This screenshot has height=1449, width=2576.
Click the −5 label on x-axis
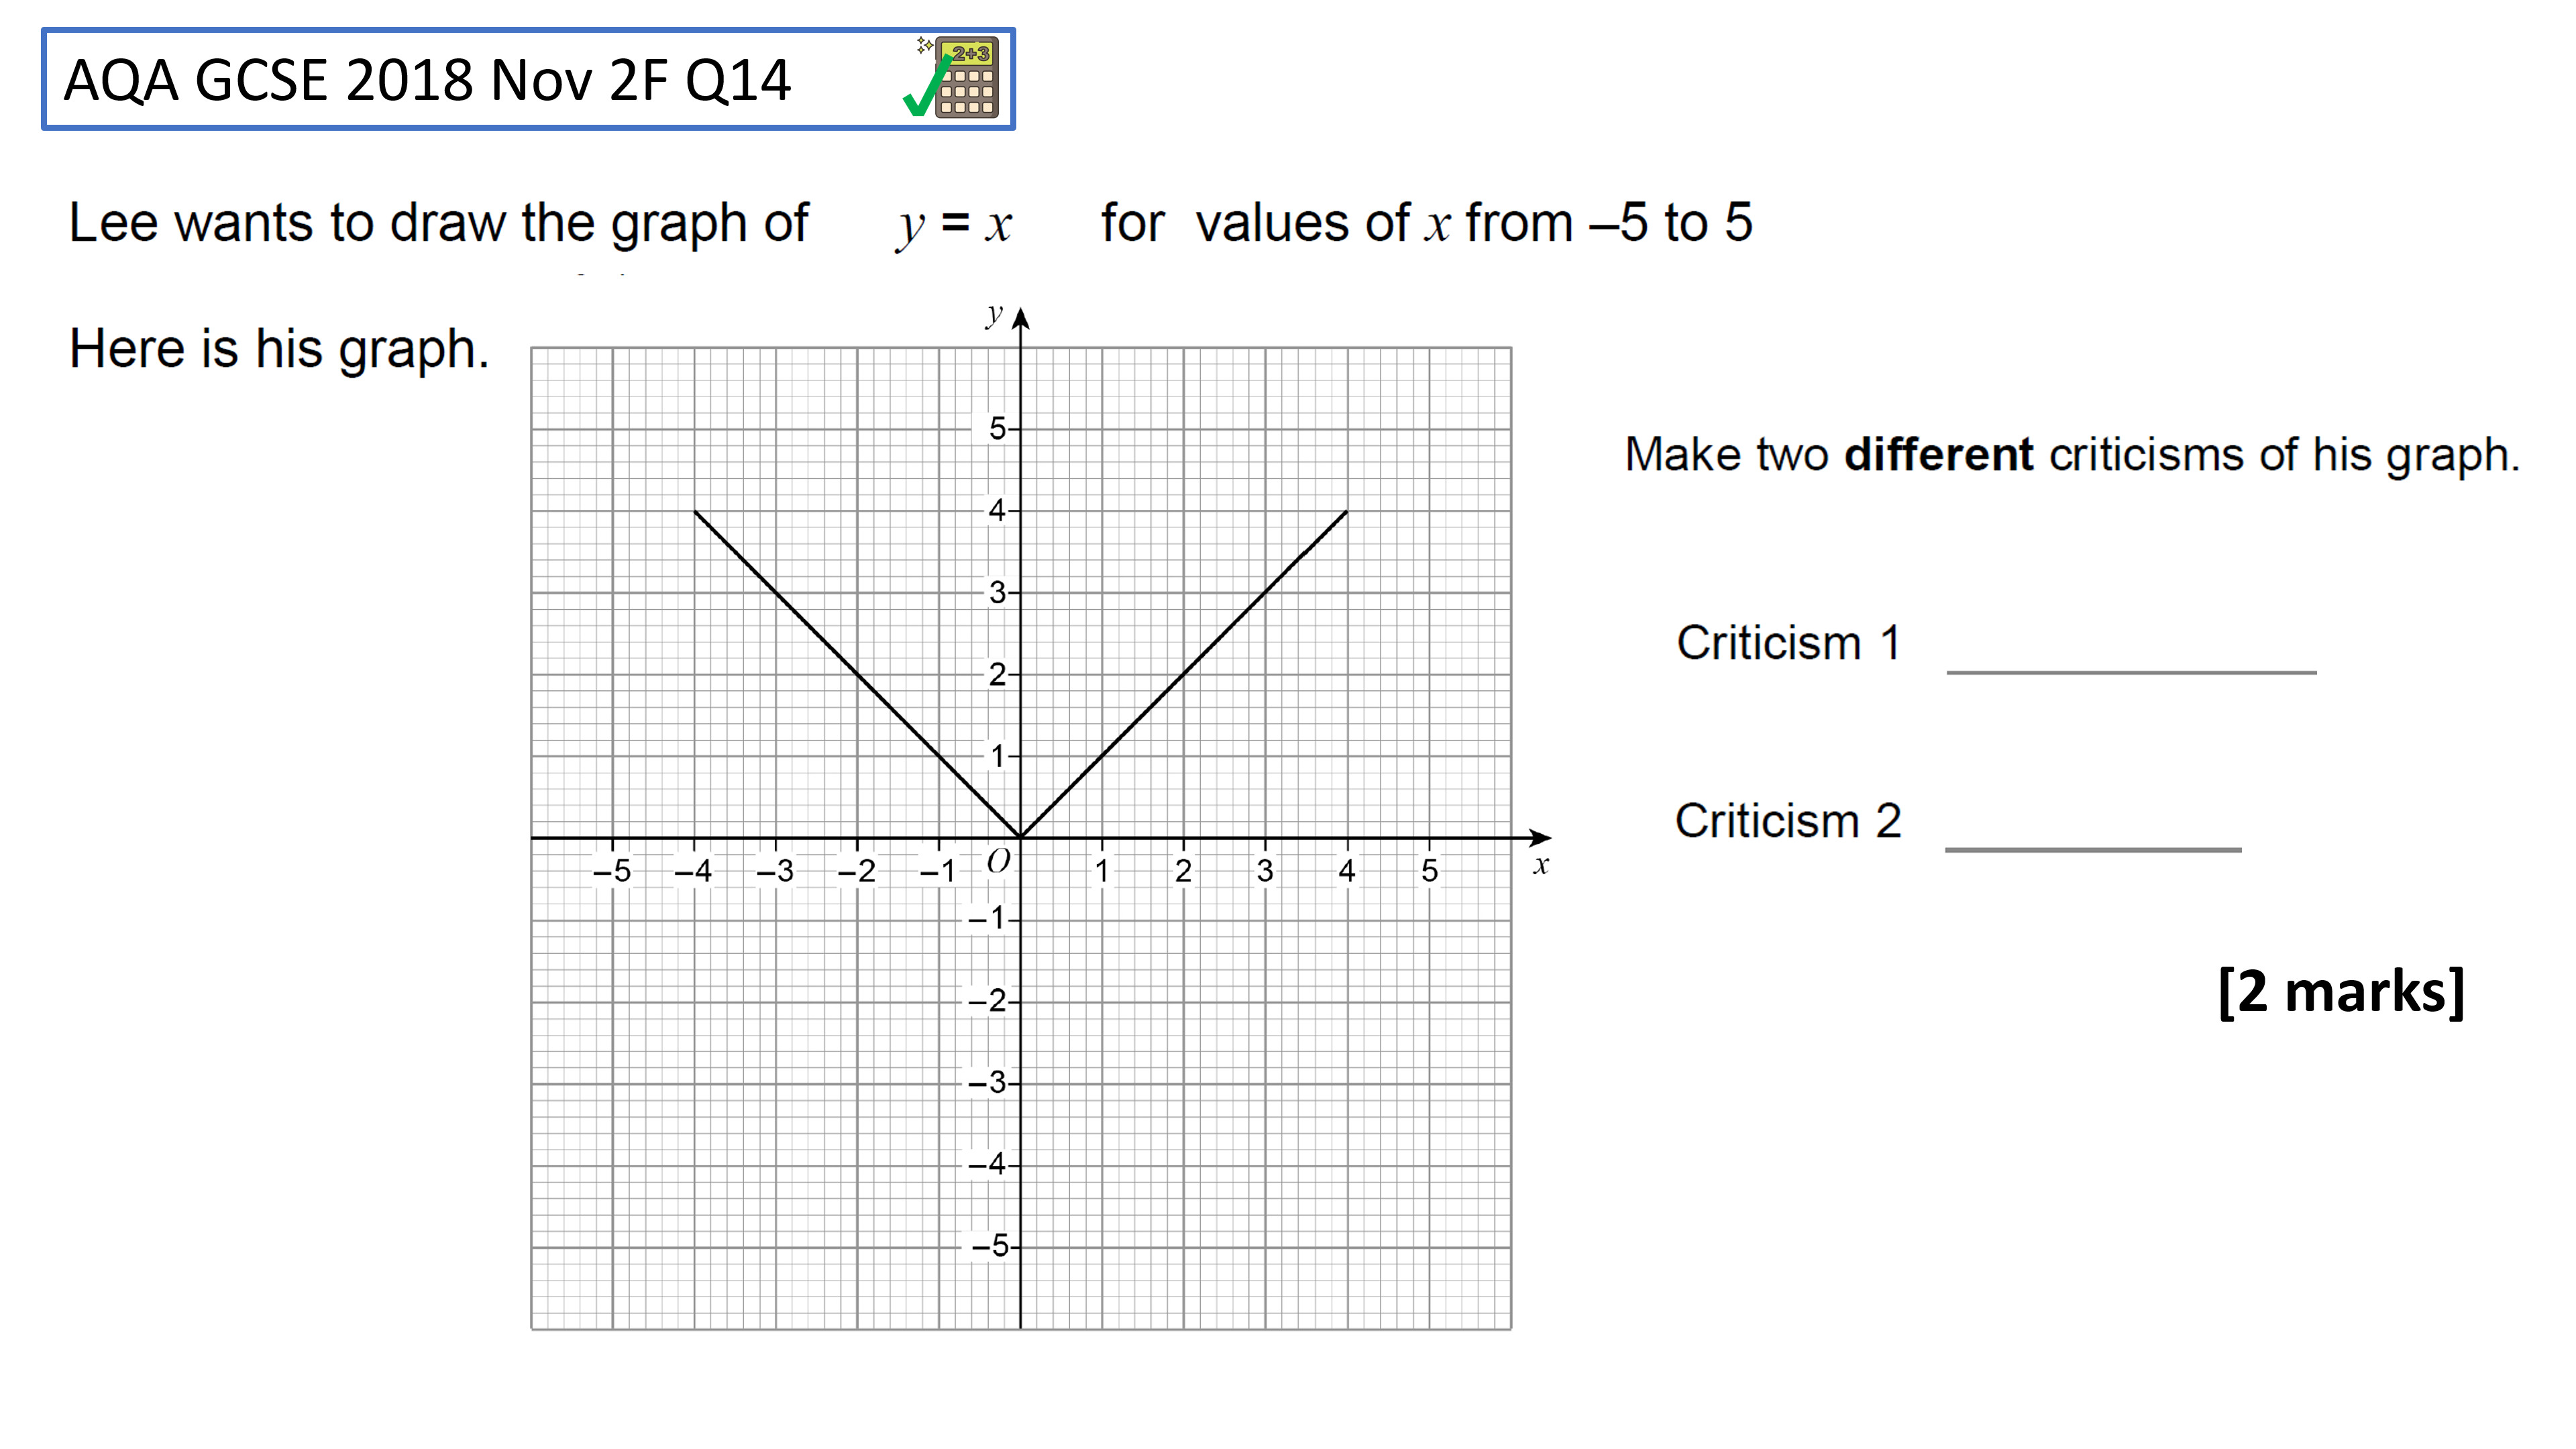click(x=612, y=871)
